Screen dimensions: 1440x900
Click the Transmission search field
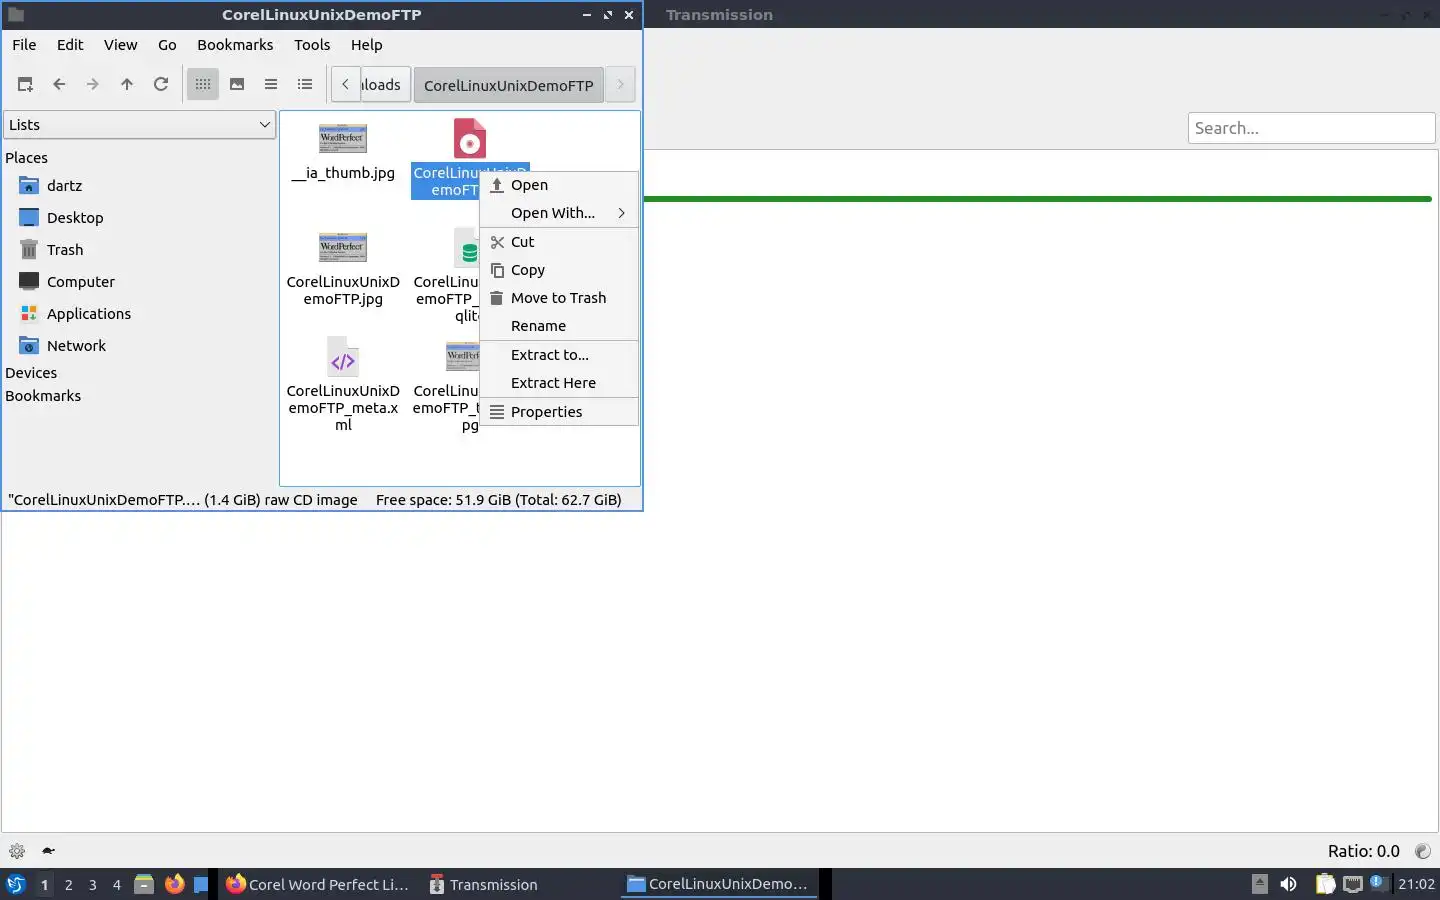click(1311, 128)
